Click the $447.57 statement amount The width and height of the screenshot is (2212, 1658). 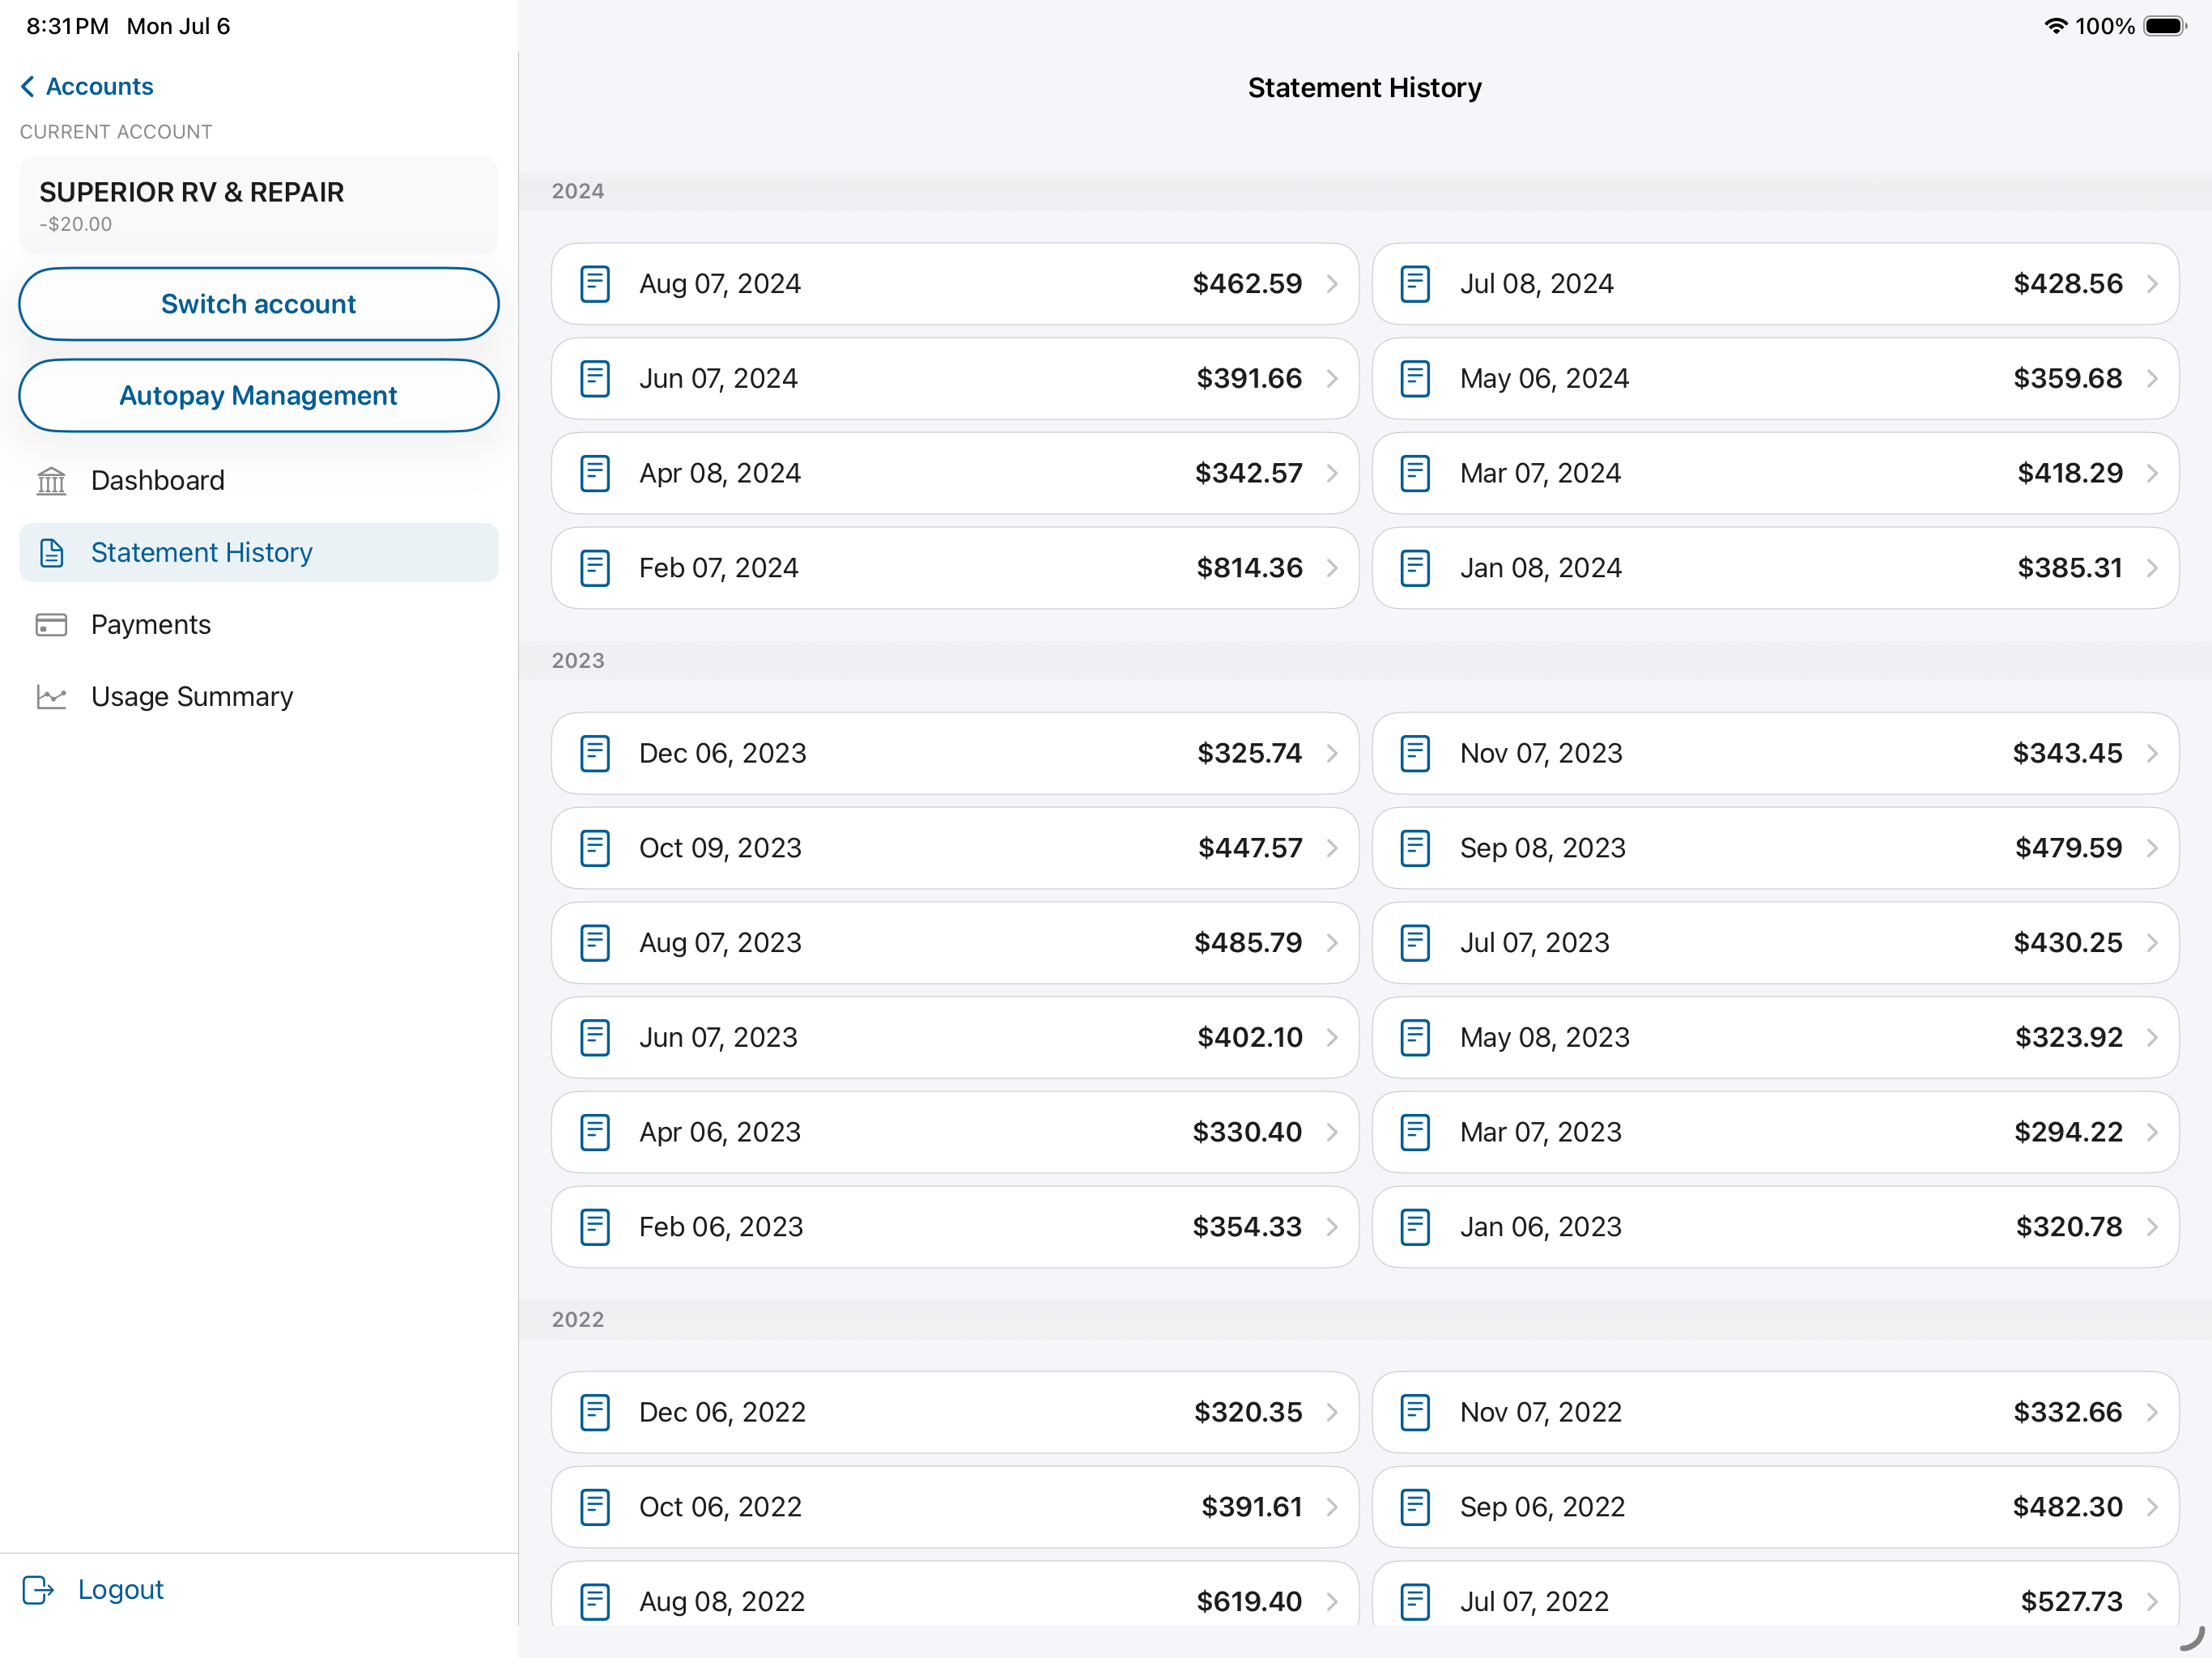[1250, 848]
